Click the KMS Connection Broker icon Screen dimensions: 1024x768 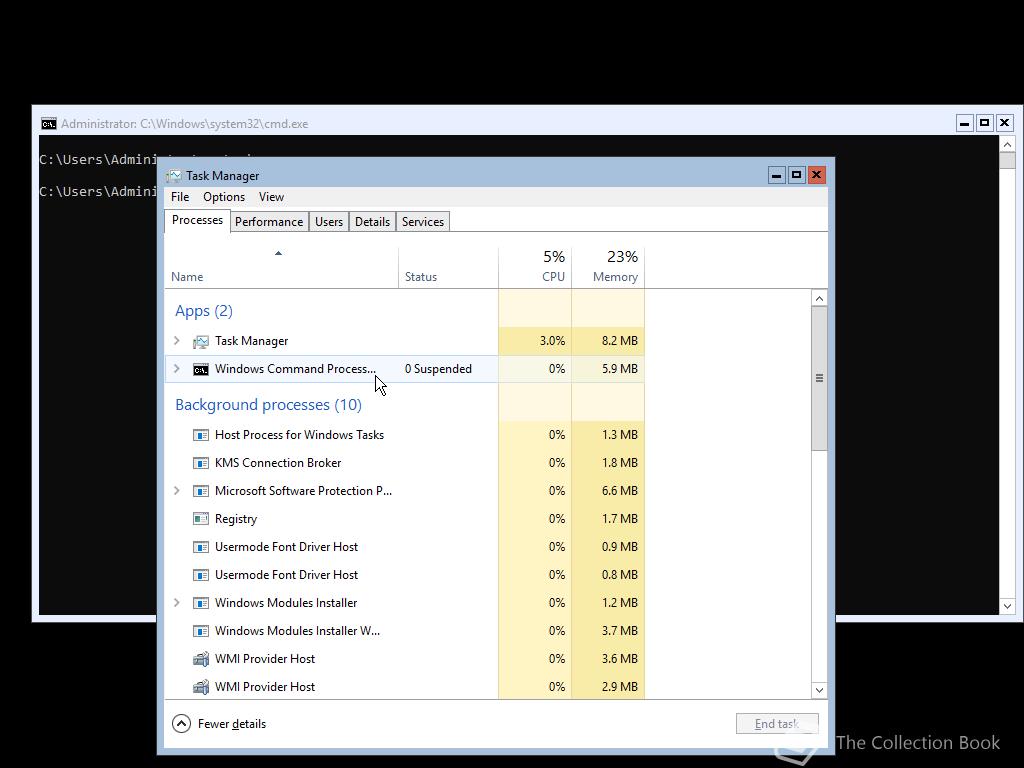tap(200, 463)
